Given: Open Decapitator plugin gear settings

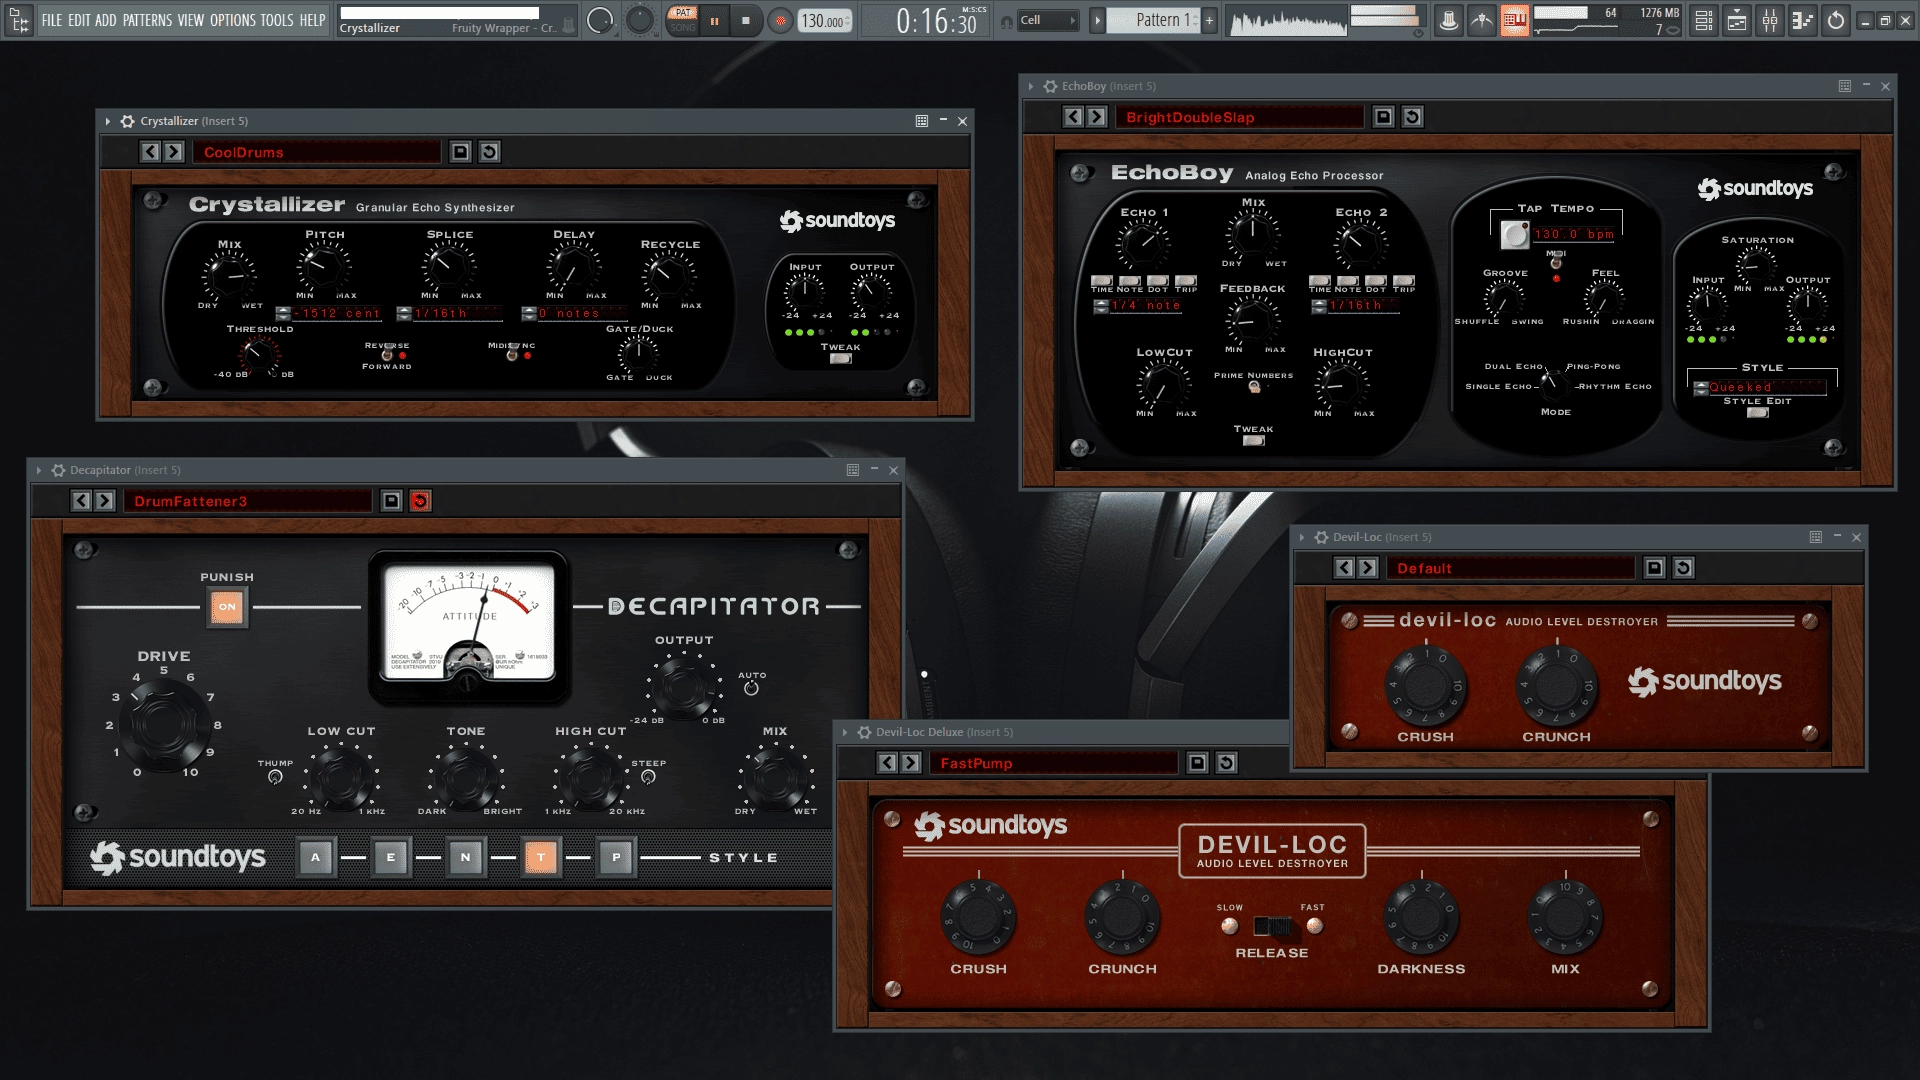Looking at the screenshot, I should point(58,470).
